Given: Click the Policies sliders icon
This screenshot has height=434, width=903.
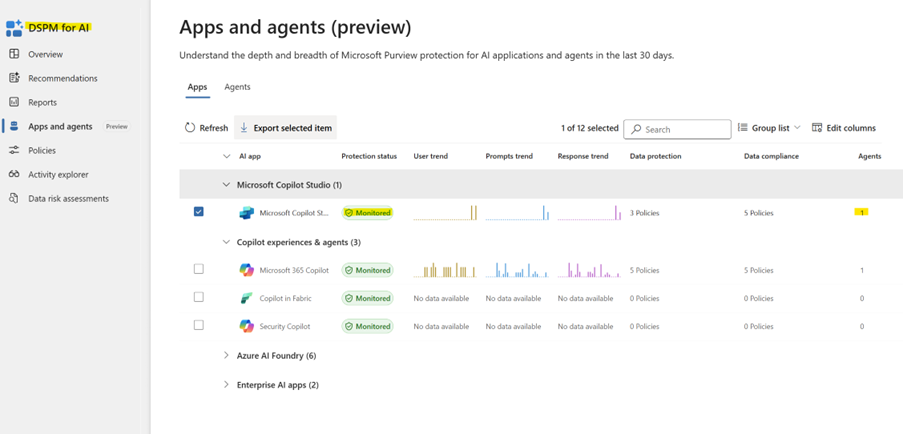Looking at the screenshot, I should point(14,150).
